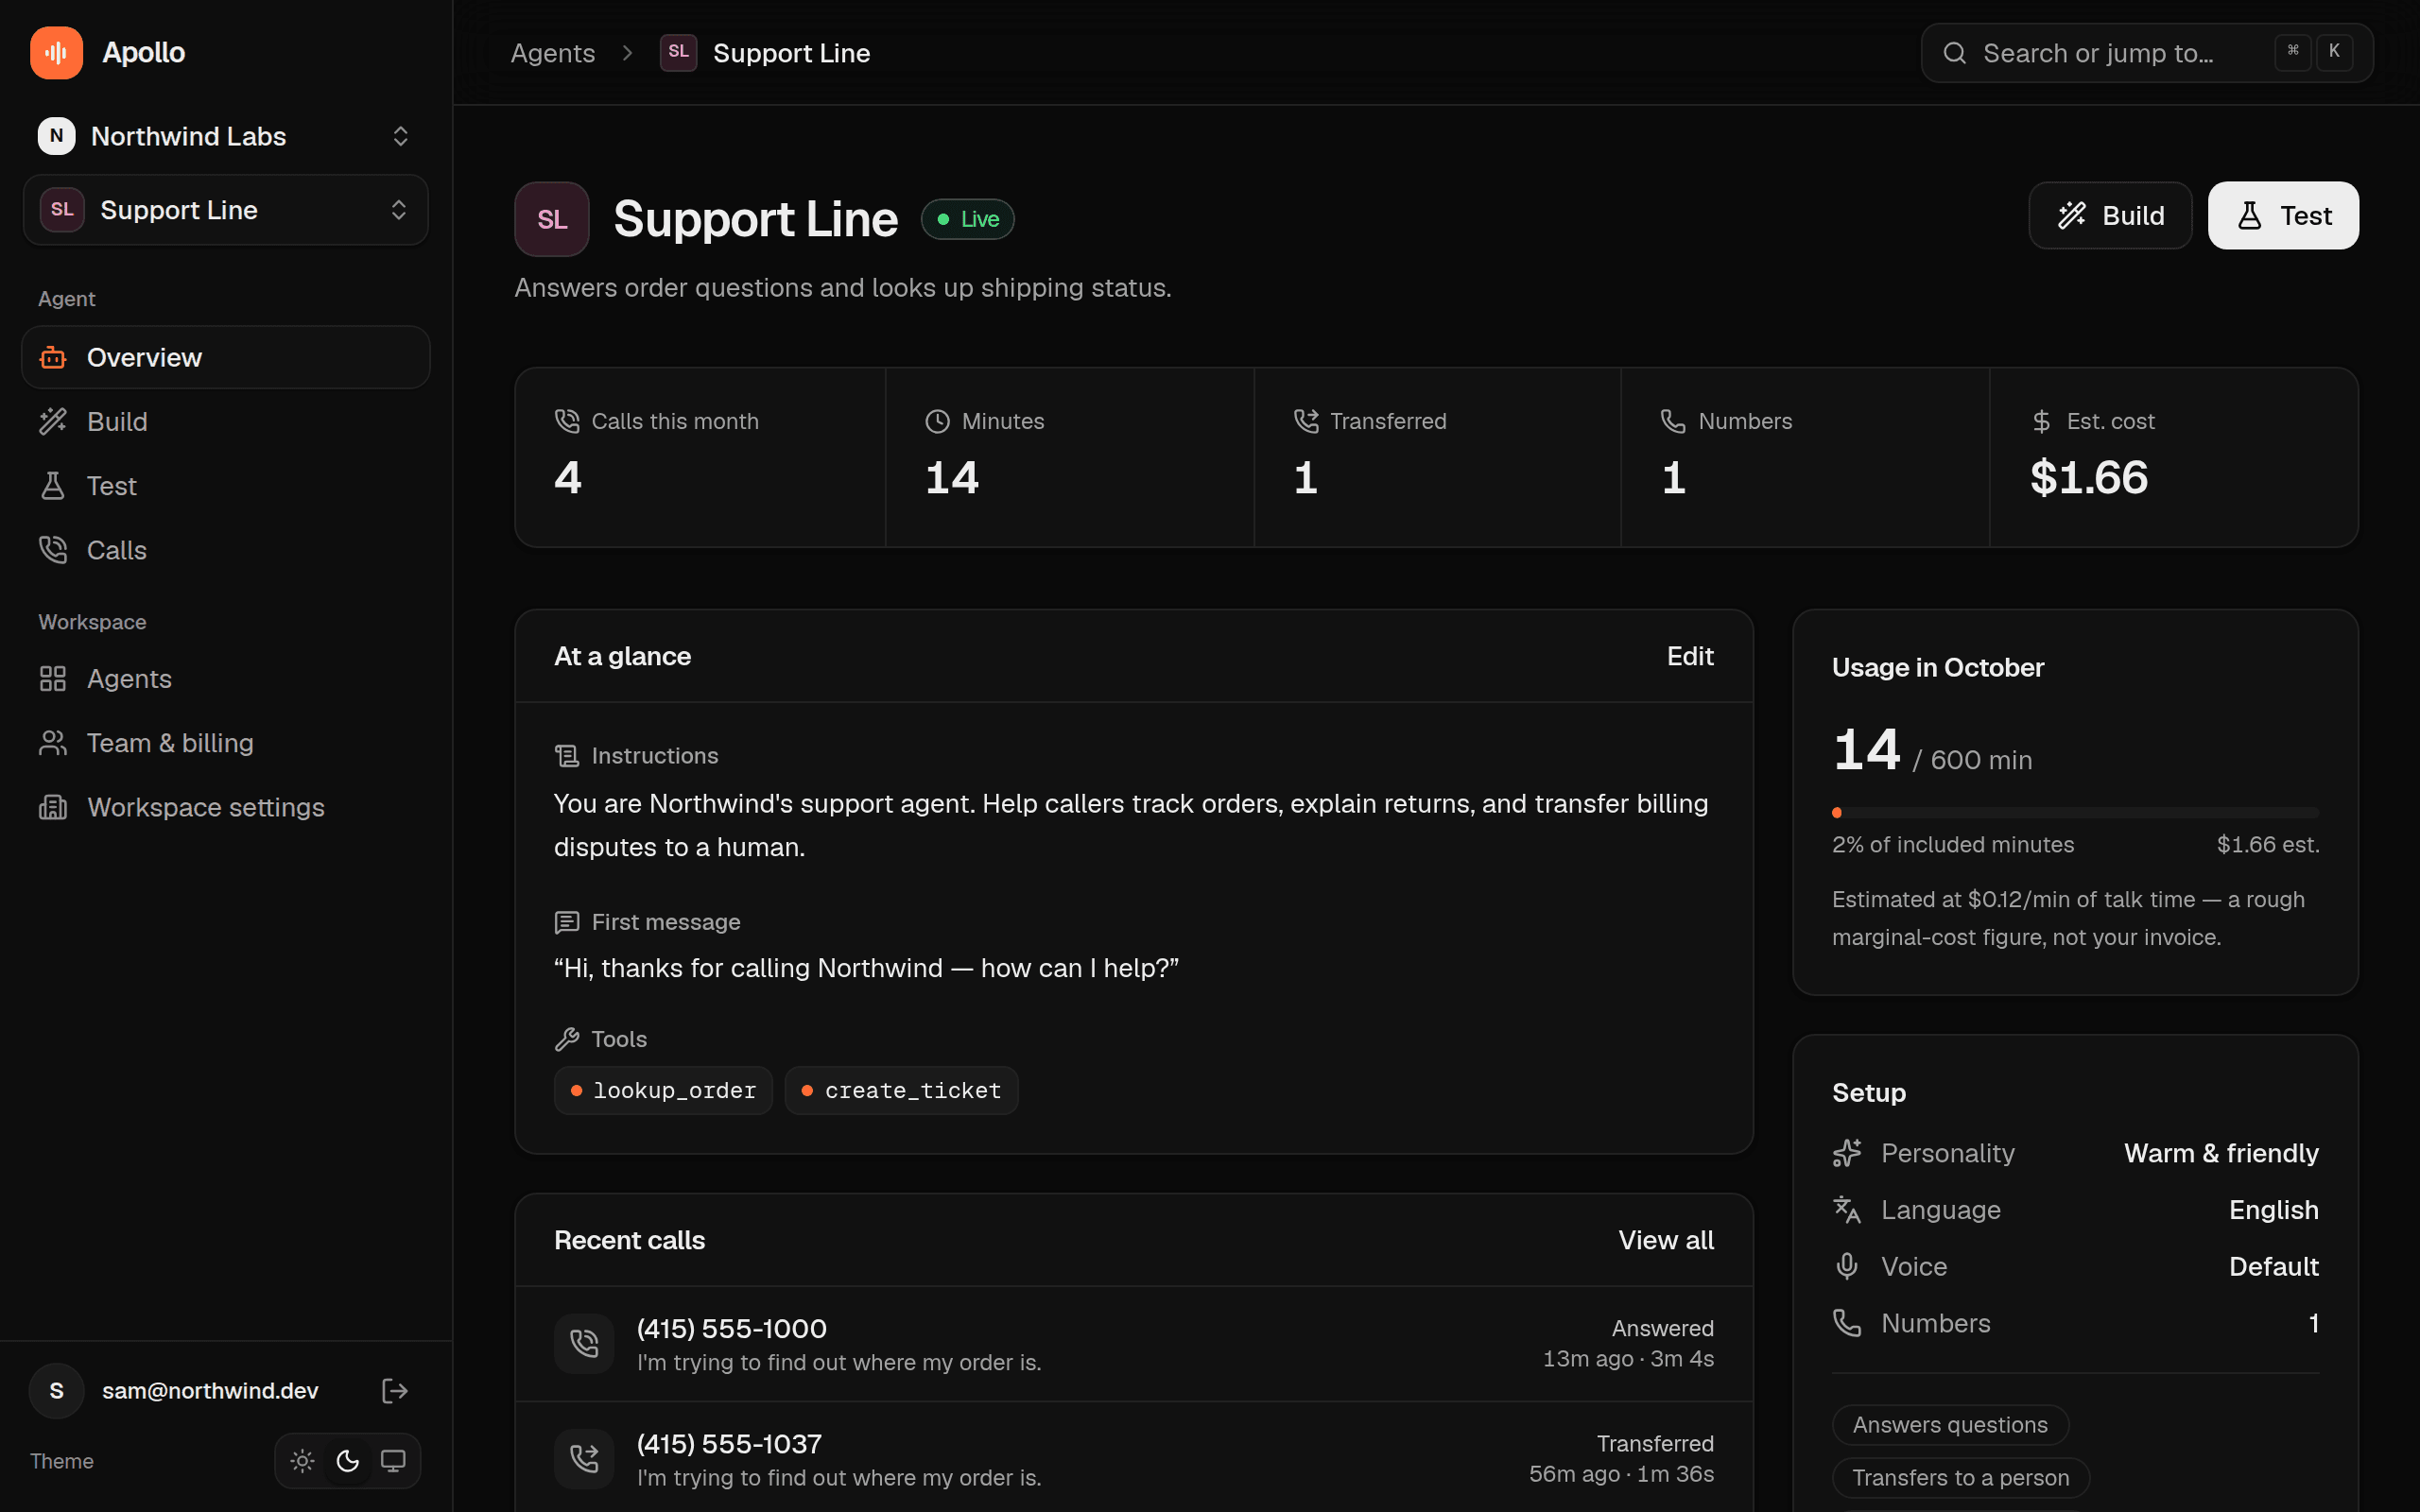Click the Est. cost dollar icon

pyautogui.click(x=2042, y=421)
